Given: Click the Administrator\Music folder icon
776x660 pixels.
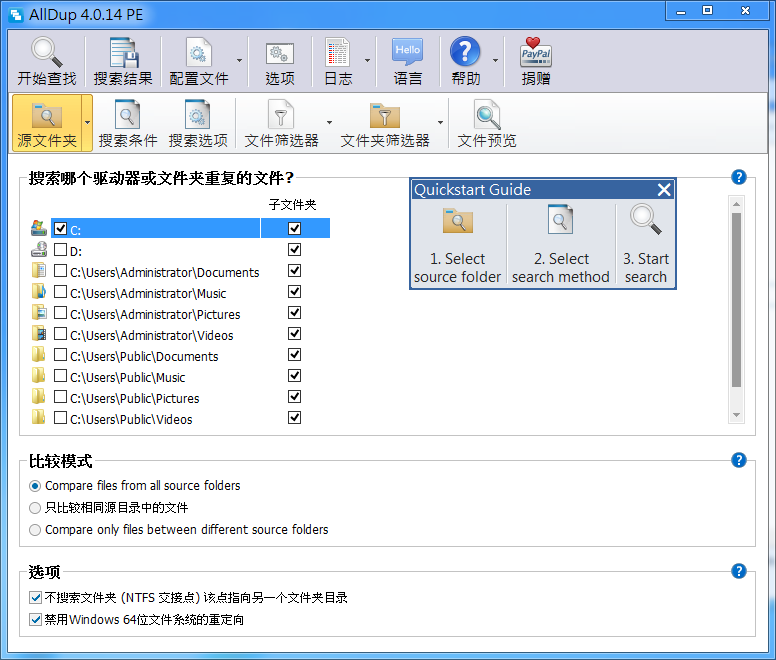Looking at the screenshot, I should pos(39,291).
